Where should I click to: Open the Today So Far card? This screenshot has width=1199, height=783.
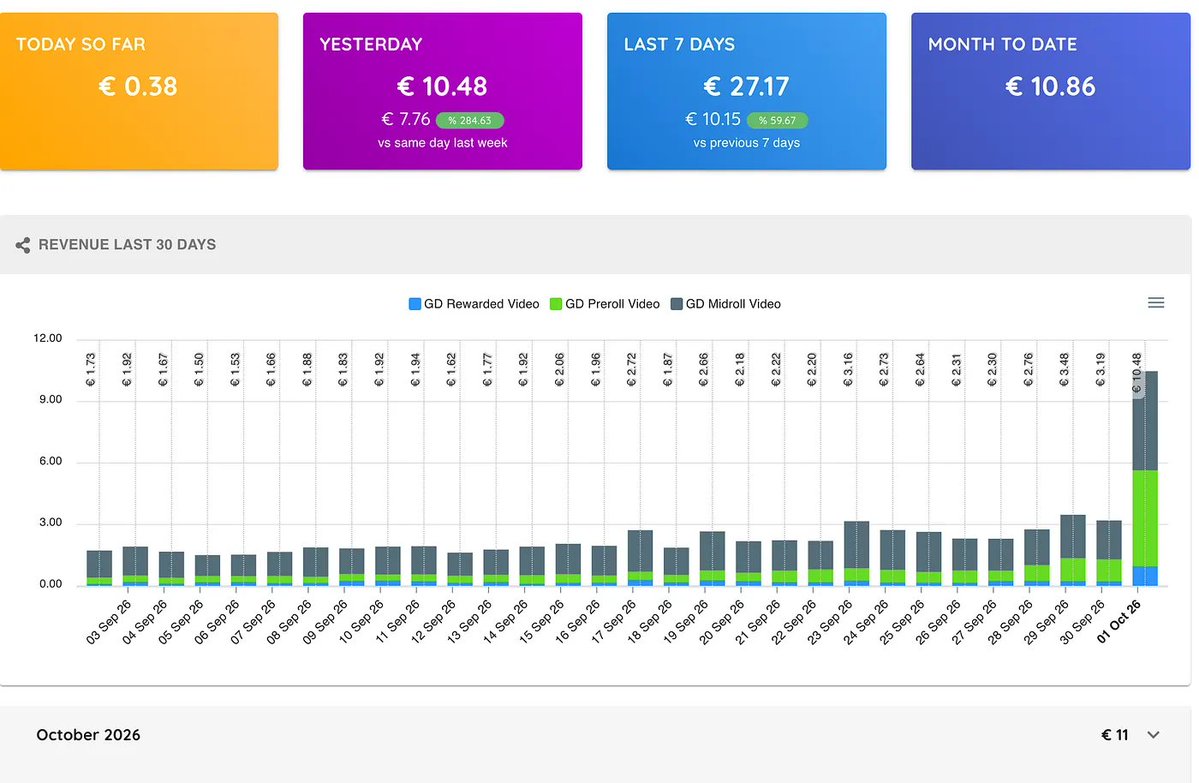138,91
